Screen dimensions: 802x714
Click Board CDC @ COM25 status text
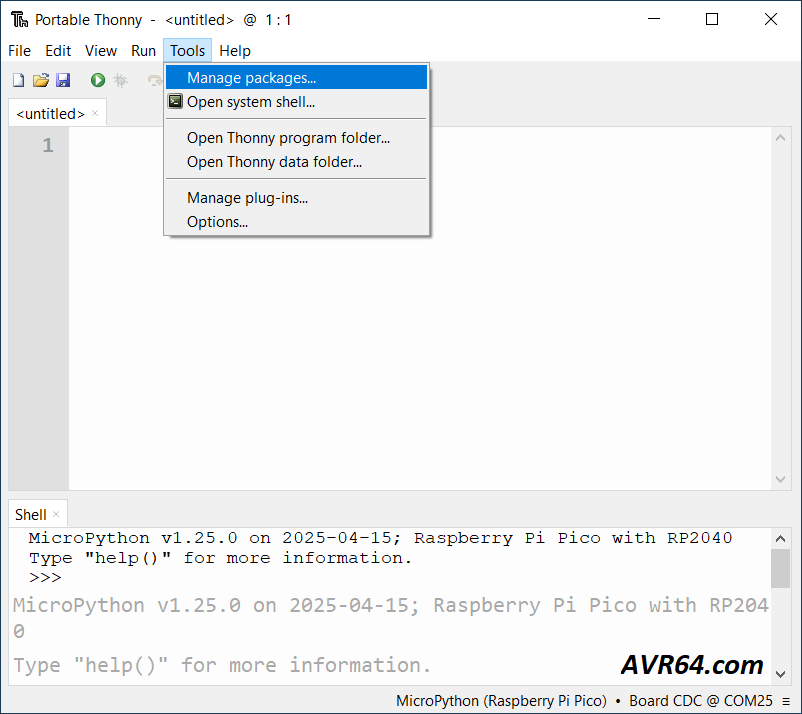[x=701, y=701]
